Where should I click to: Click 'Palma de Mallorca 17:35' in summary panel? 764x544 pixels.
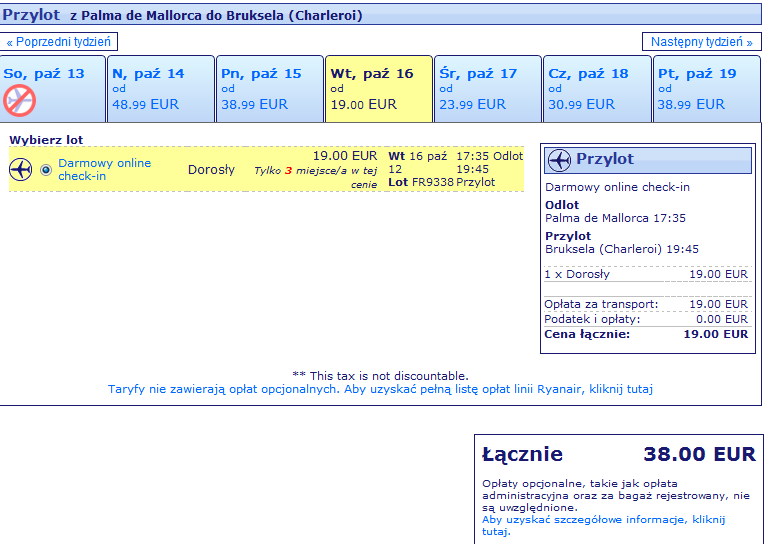[615, 218]
